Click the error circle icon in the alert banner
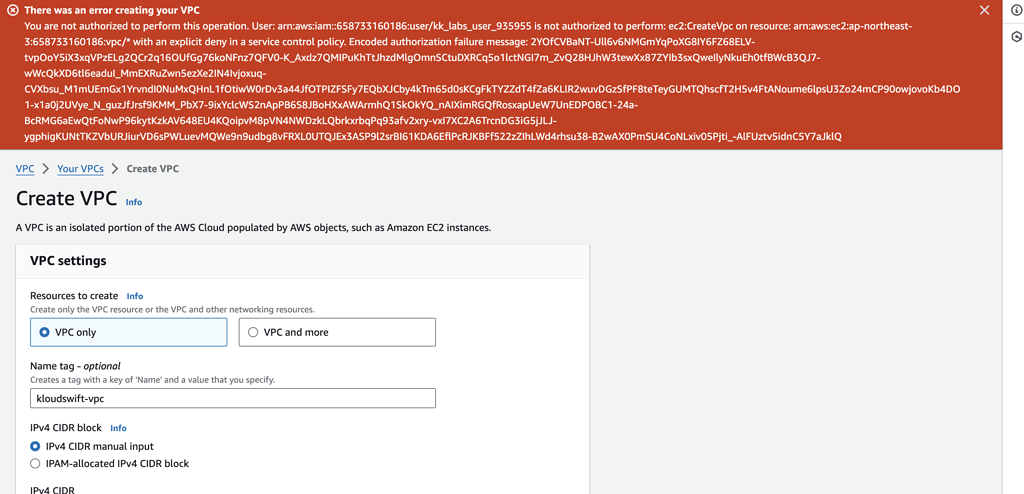 [x=13, y=10]
